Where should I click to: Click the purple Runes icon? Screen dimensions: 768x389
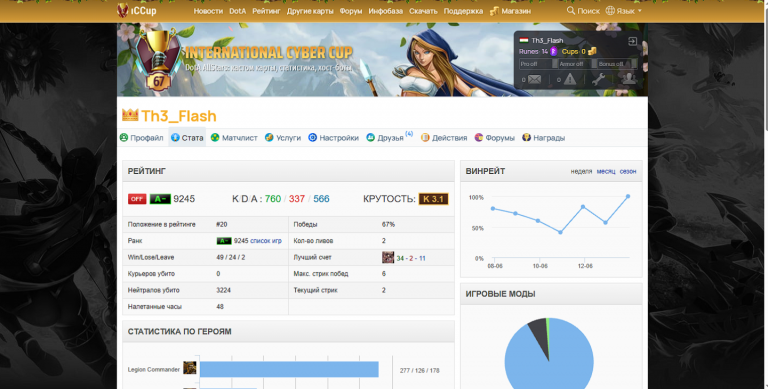point(553,51)
